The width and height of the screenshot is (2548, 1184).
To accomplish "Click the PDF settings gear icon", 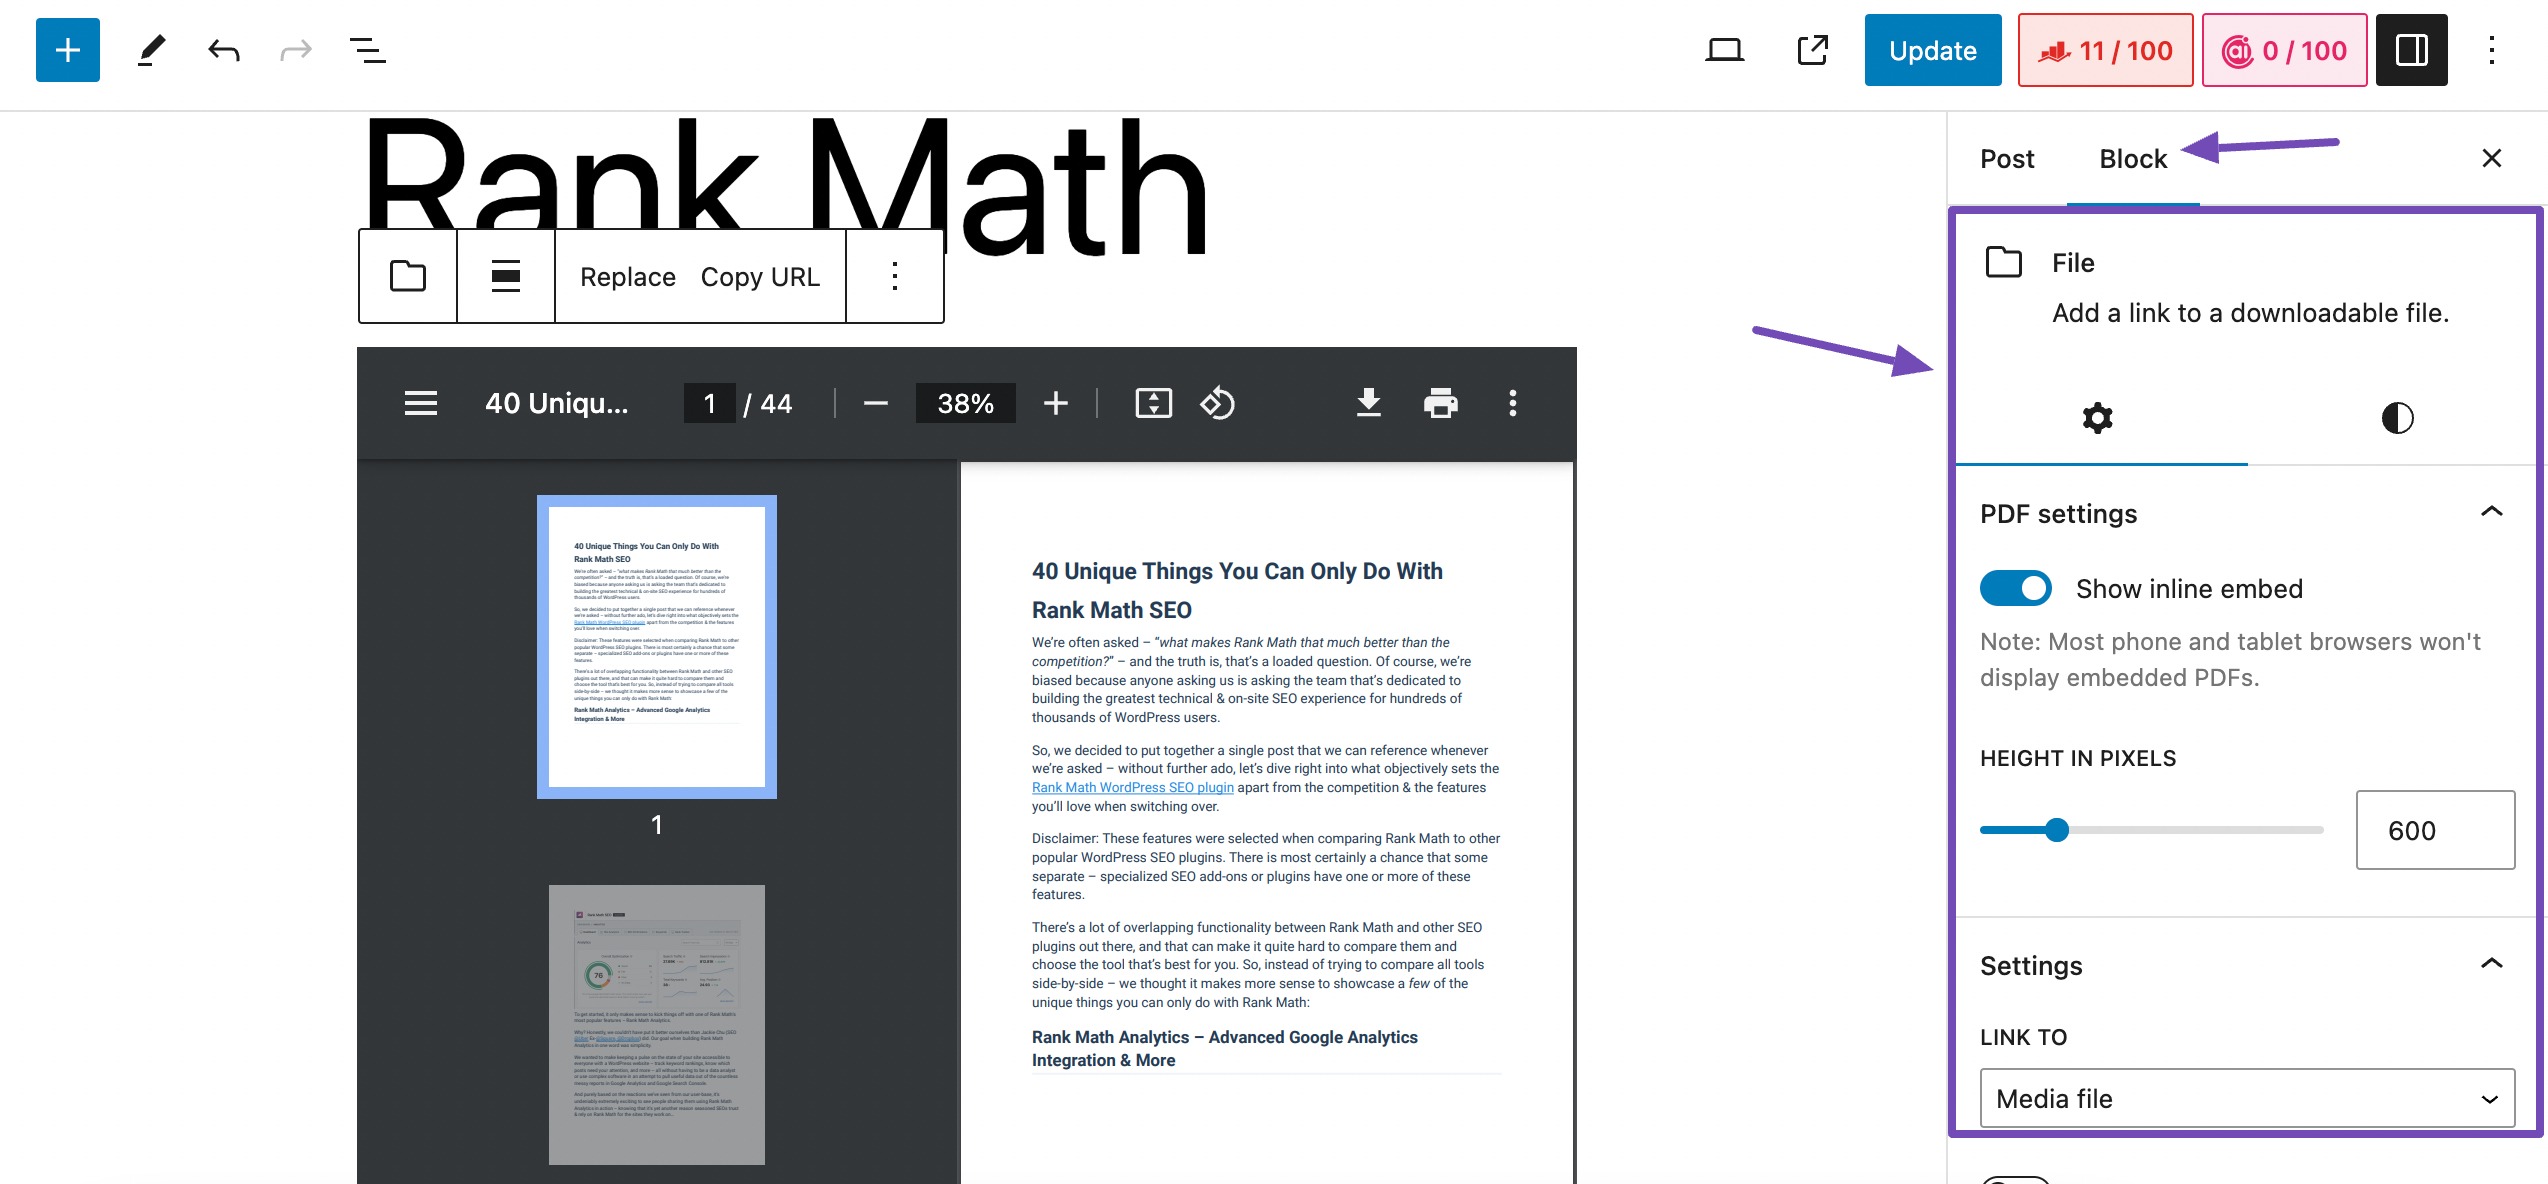I will point(2098,417).
